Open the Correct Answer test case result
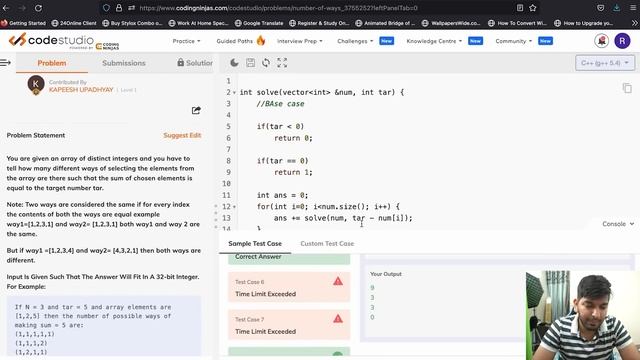The height and width of the screenshot is (360, 640). (289, 258)
